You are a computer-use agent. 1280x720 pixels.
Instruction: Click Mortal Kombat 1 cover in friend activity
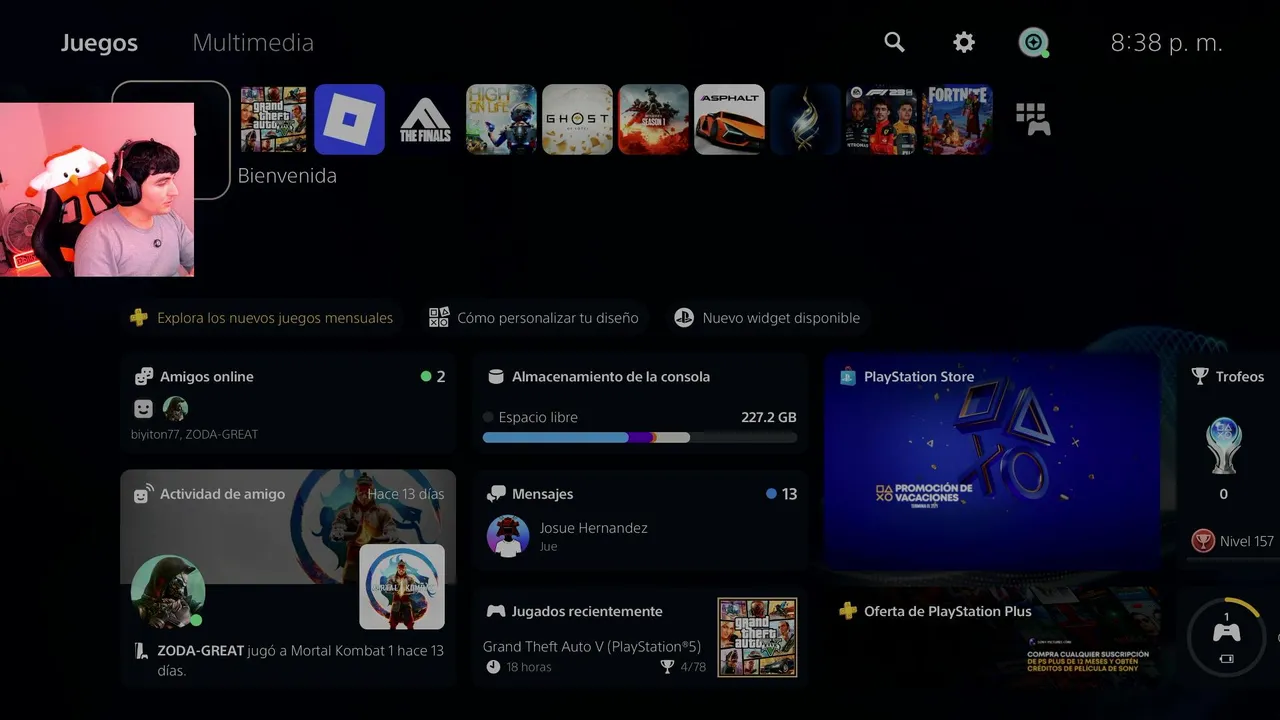click(x=402, y=587)
